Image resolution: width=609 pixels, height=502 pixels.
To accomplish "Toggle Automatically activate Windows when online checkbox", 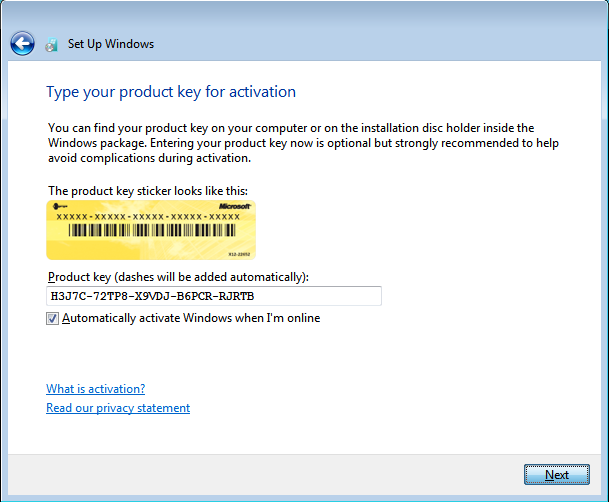I will point(52,318).
